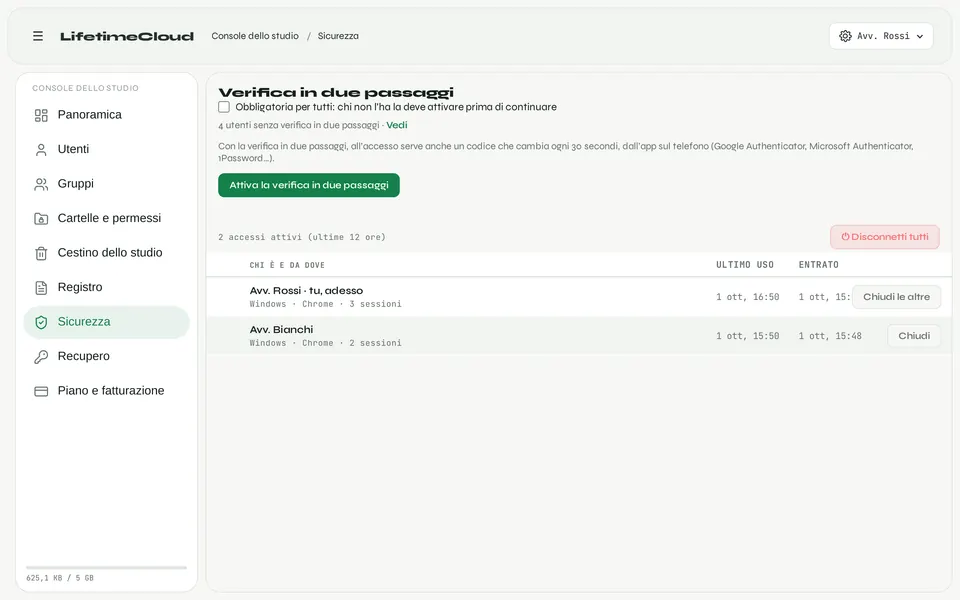
Task: Open the Panoramica section
Action: pyautogui.click(x=107, y=115)
